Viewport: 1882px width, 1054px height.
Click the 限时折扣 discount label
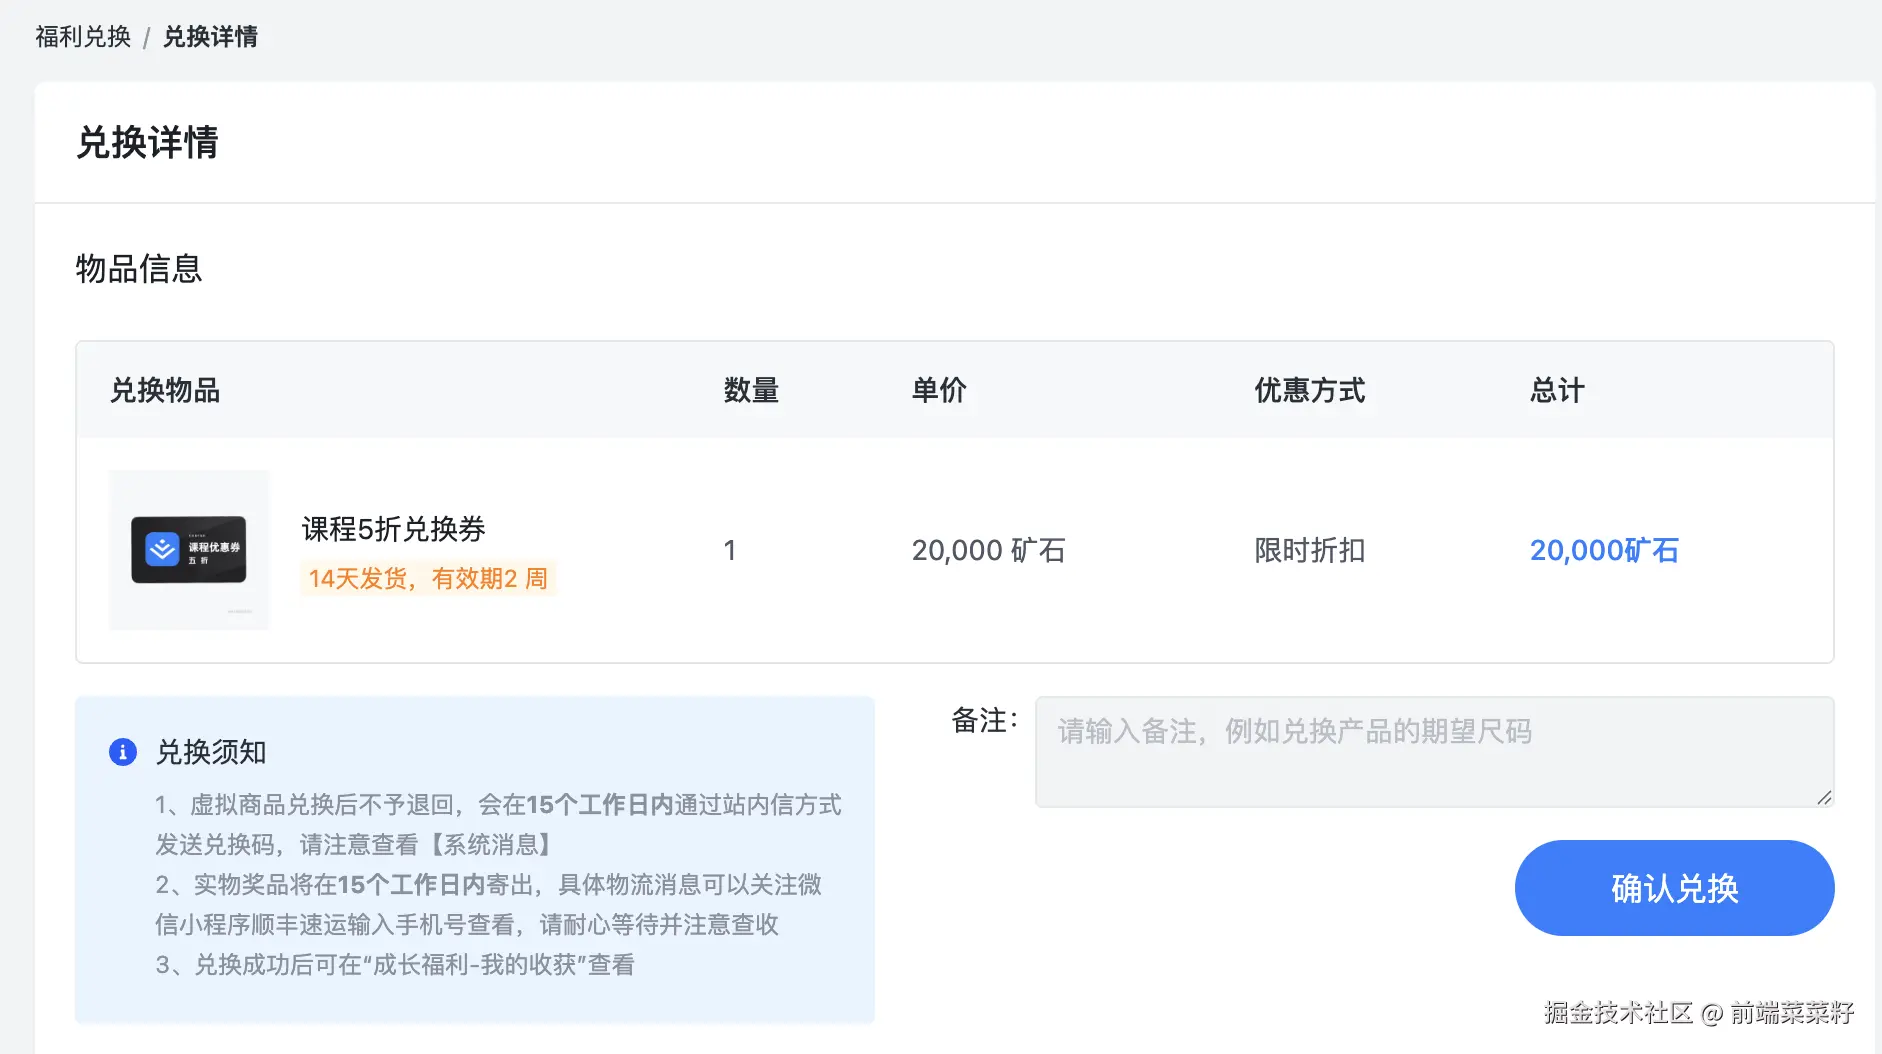point(1308,550)
